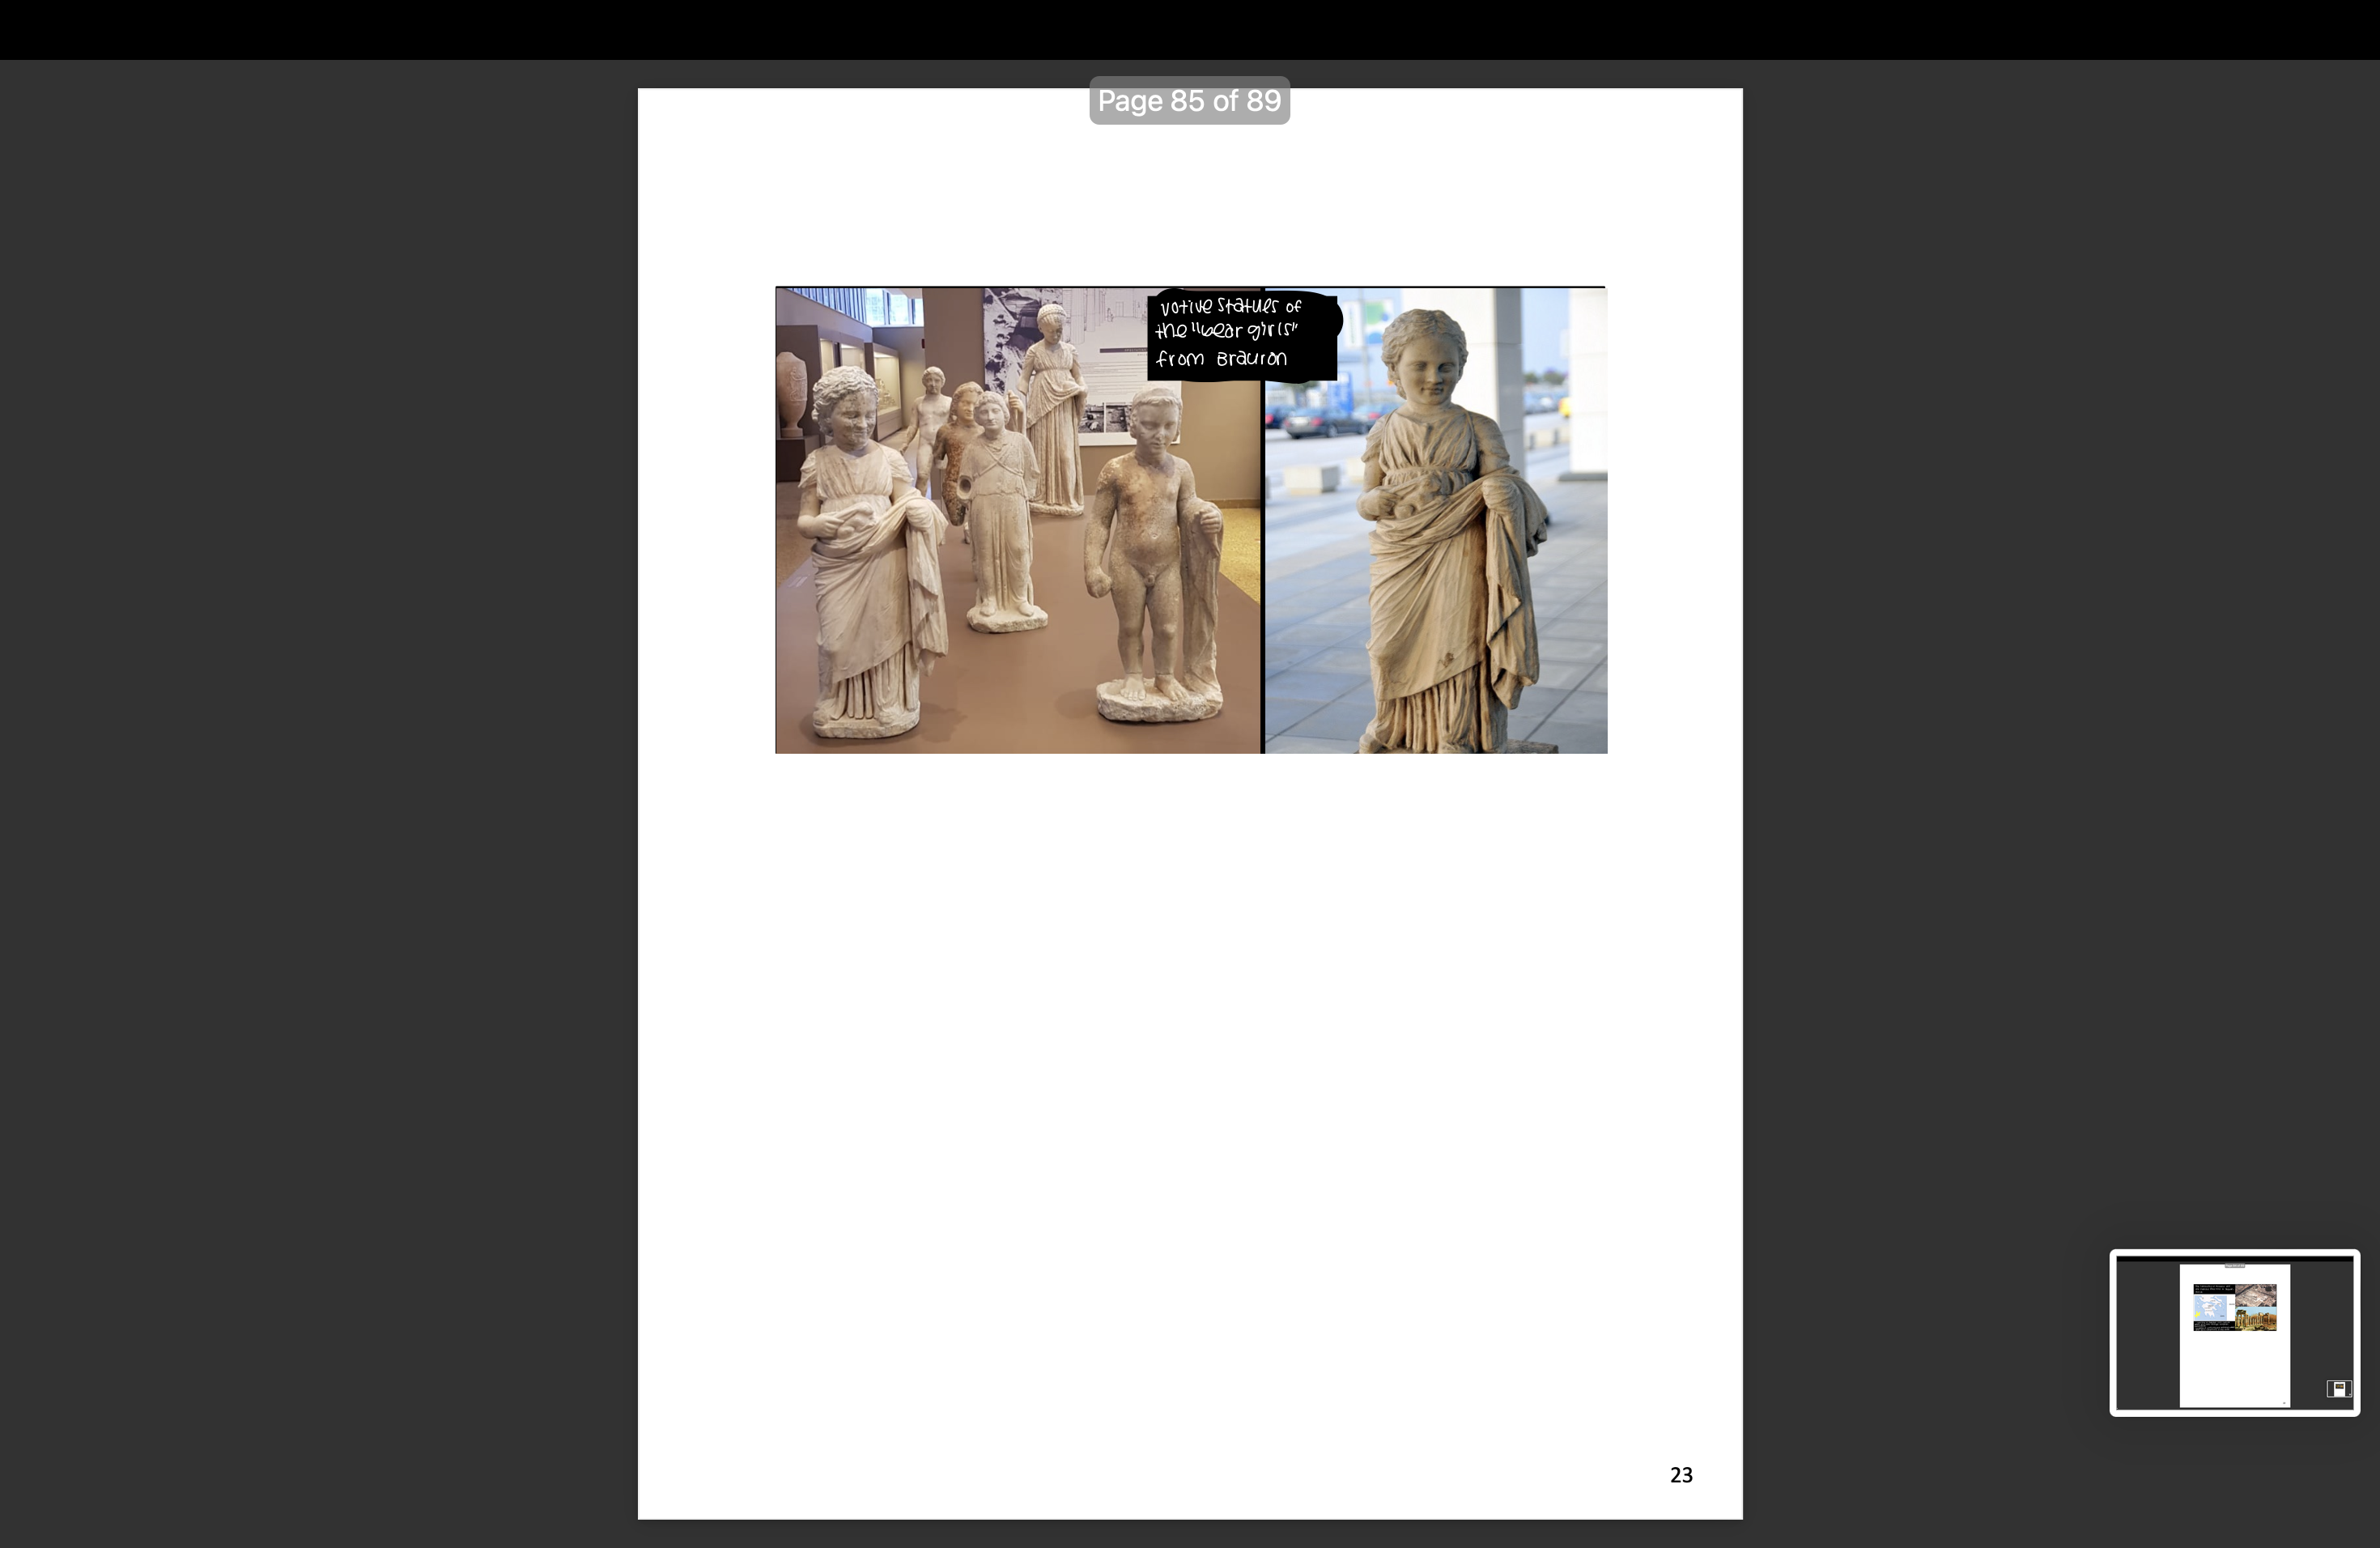Select the marble stele beside the display cases
The image size is (2380, 1548).
tap(793, 390)
